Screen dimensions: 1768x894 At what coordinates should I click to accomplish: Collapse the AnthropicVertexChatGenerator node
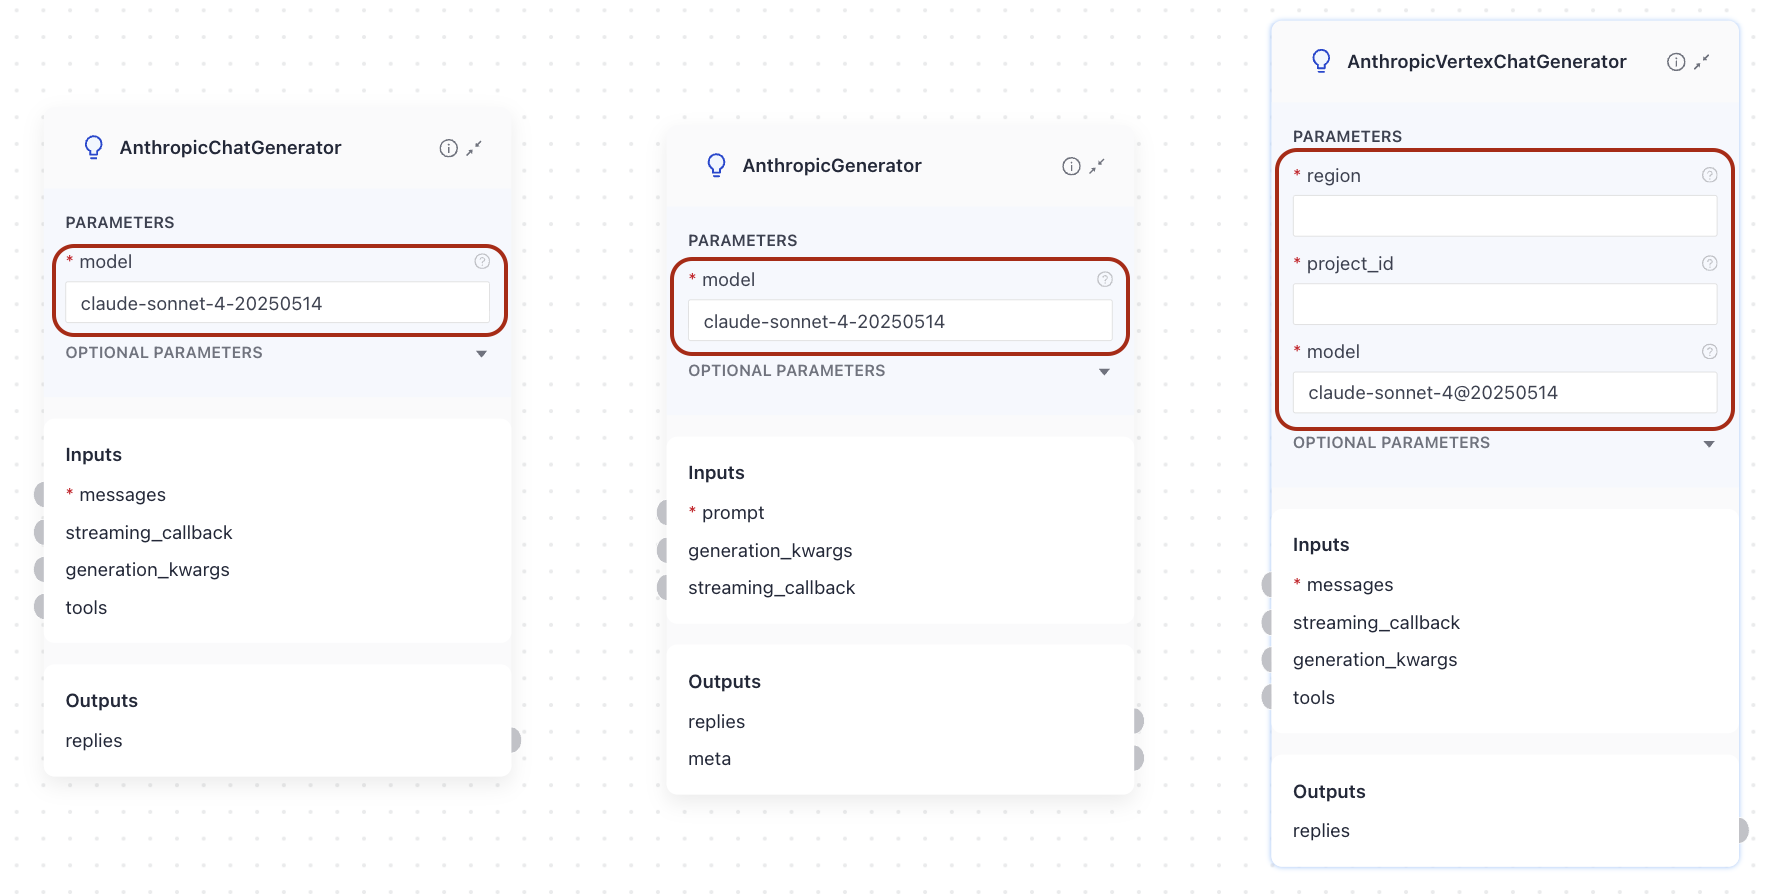click(x=1702, y=62)
